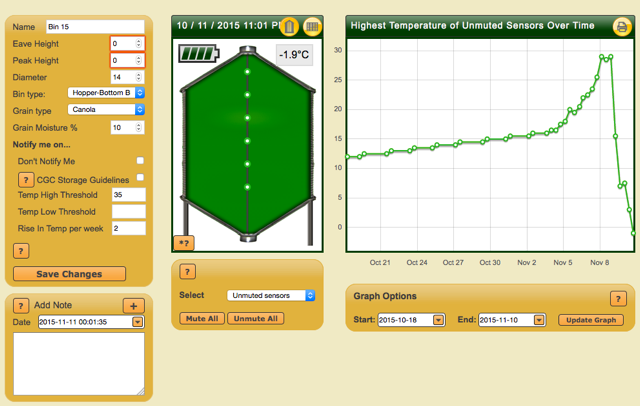Open the sensor Select dropdown
The width and height of the screenshot is (640, 406).
coord(271,295)
